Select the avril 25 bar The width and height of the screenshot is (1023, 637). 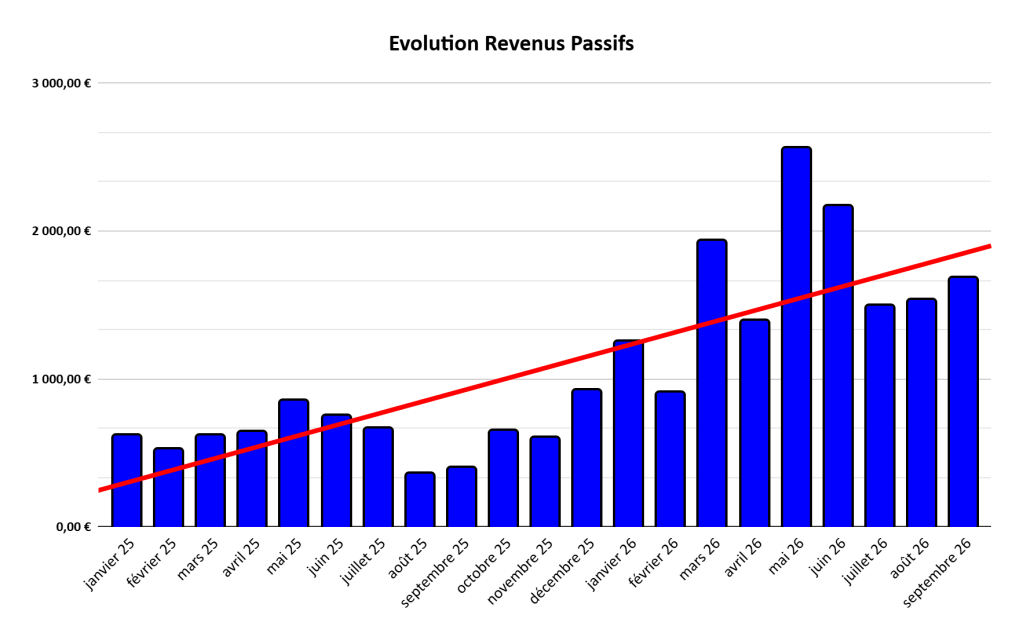tap(252, 478)
